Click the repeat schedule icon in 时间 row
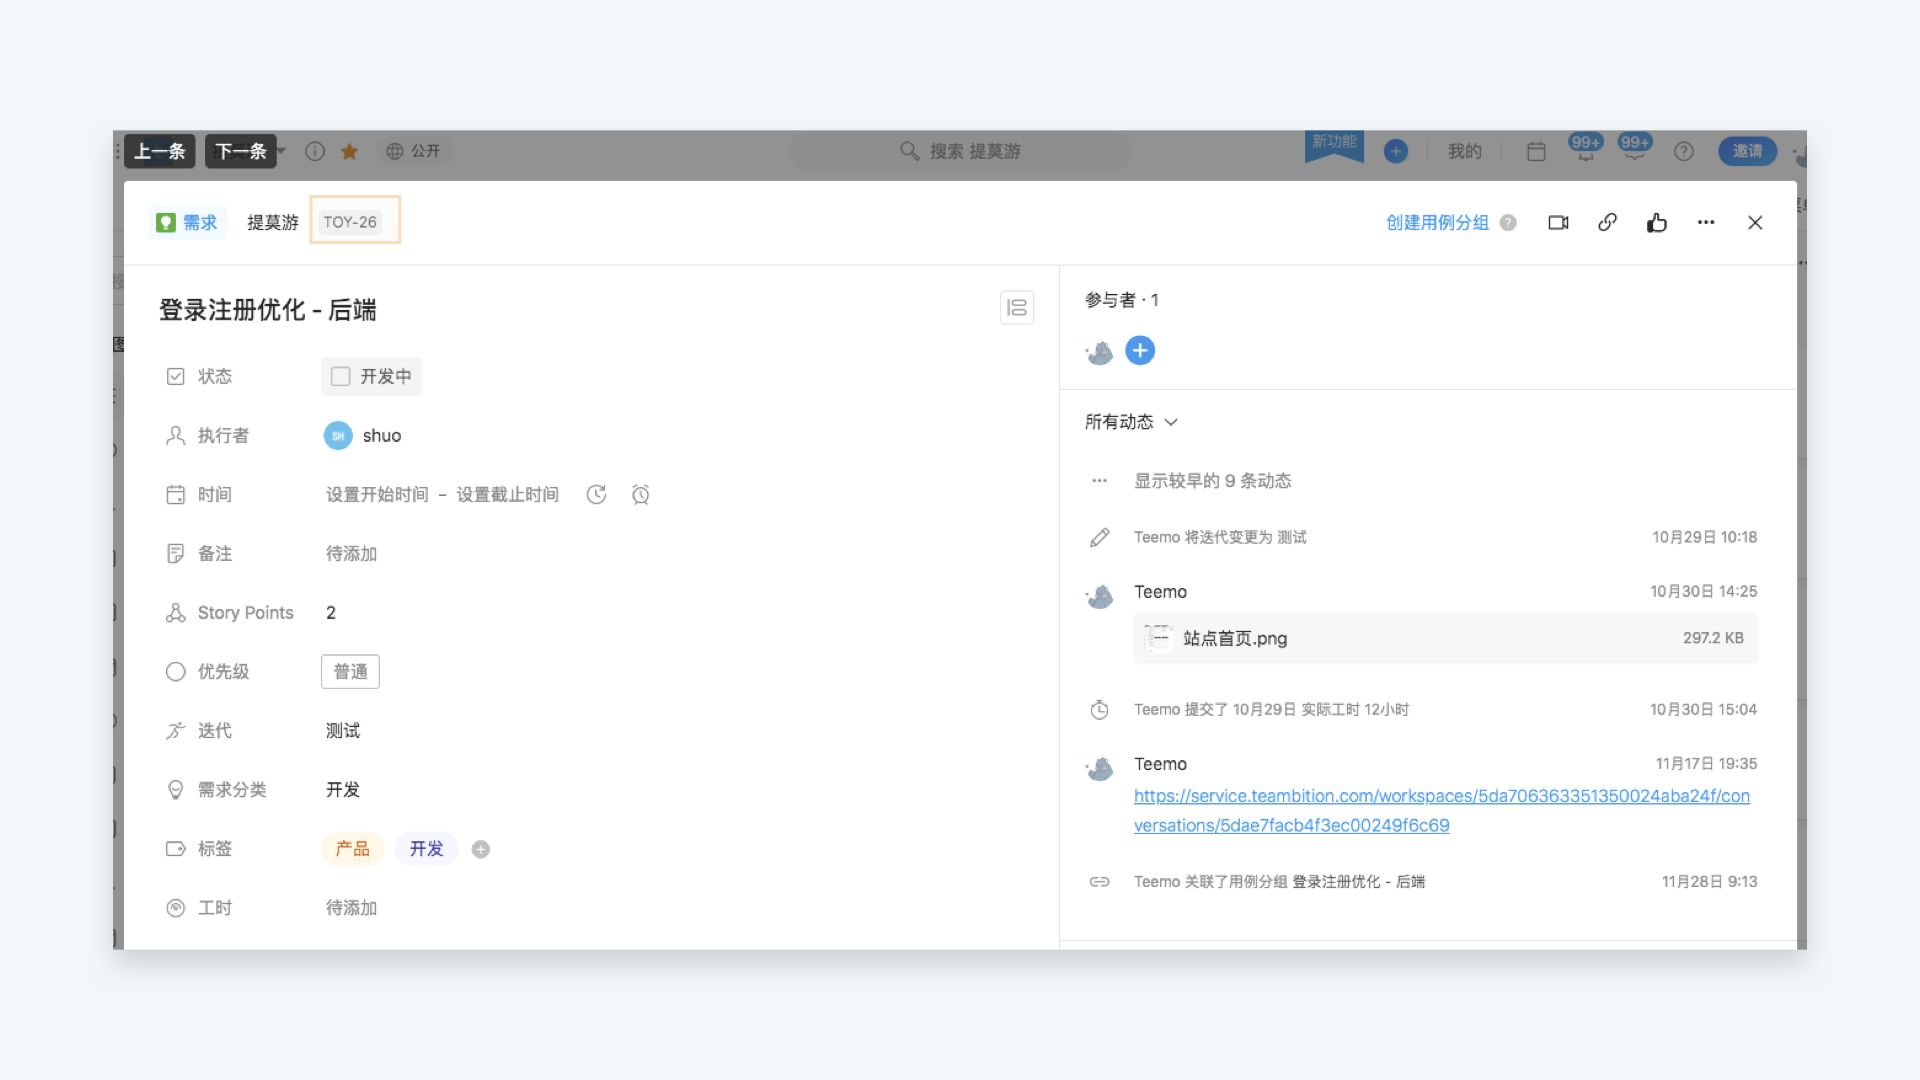 pyautogui.click(x=596, y=494)
